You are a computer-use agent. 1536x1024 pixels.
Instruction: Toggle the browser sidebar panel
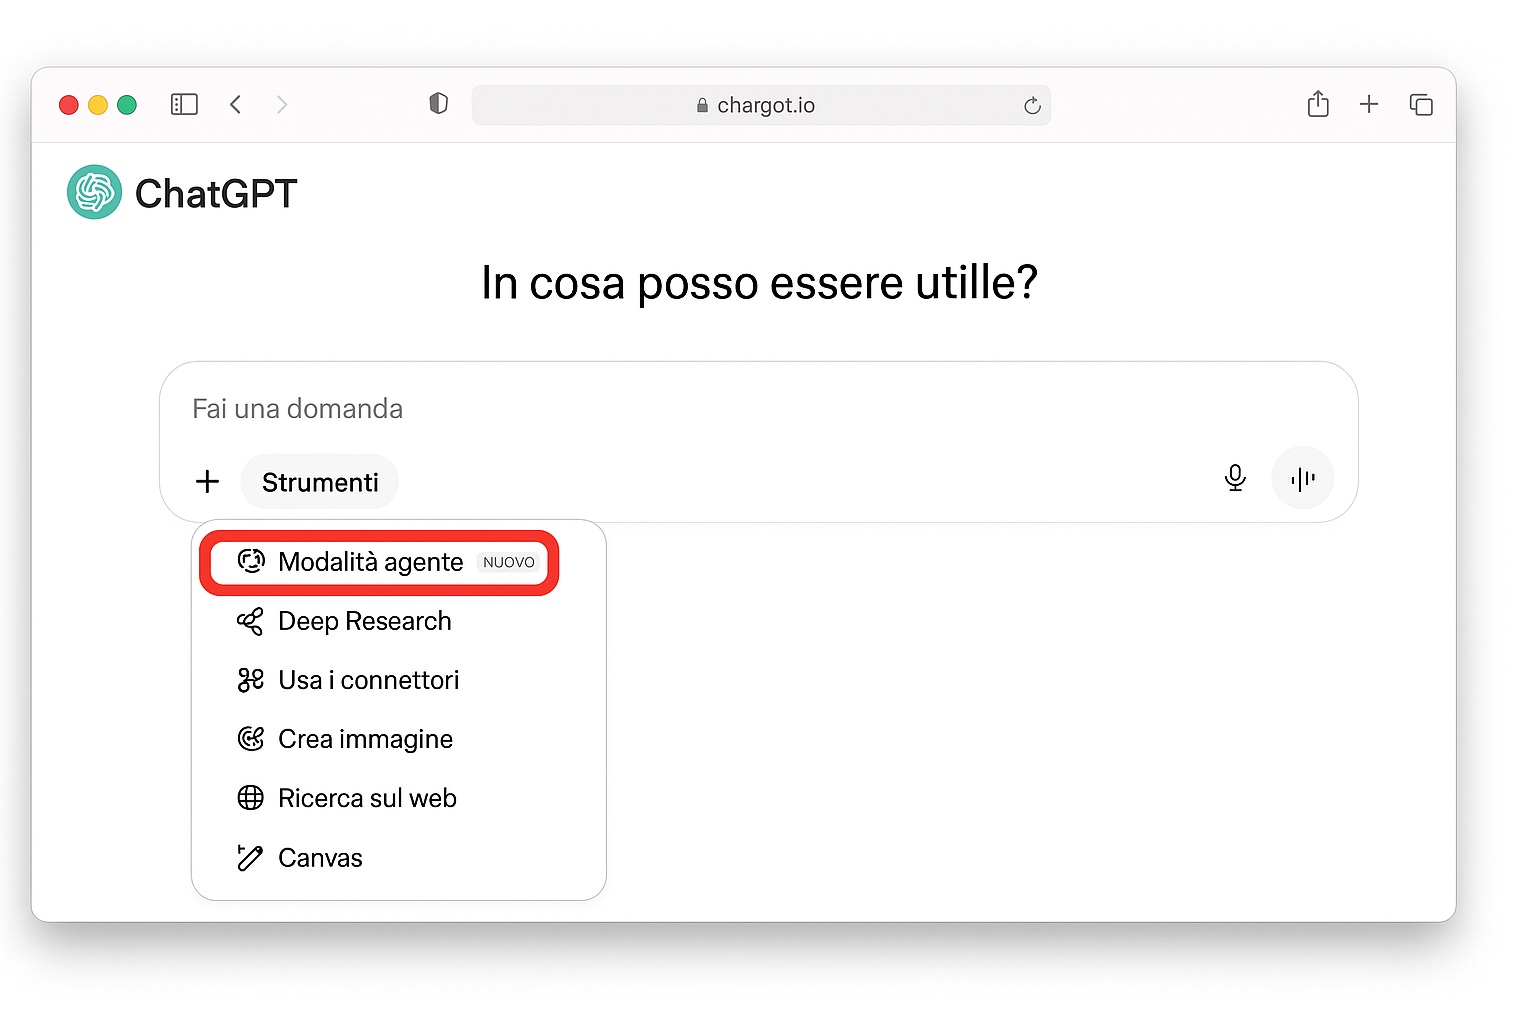click(184, 105)
